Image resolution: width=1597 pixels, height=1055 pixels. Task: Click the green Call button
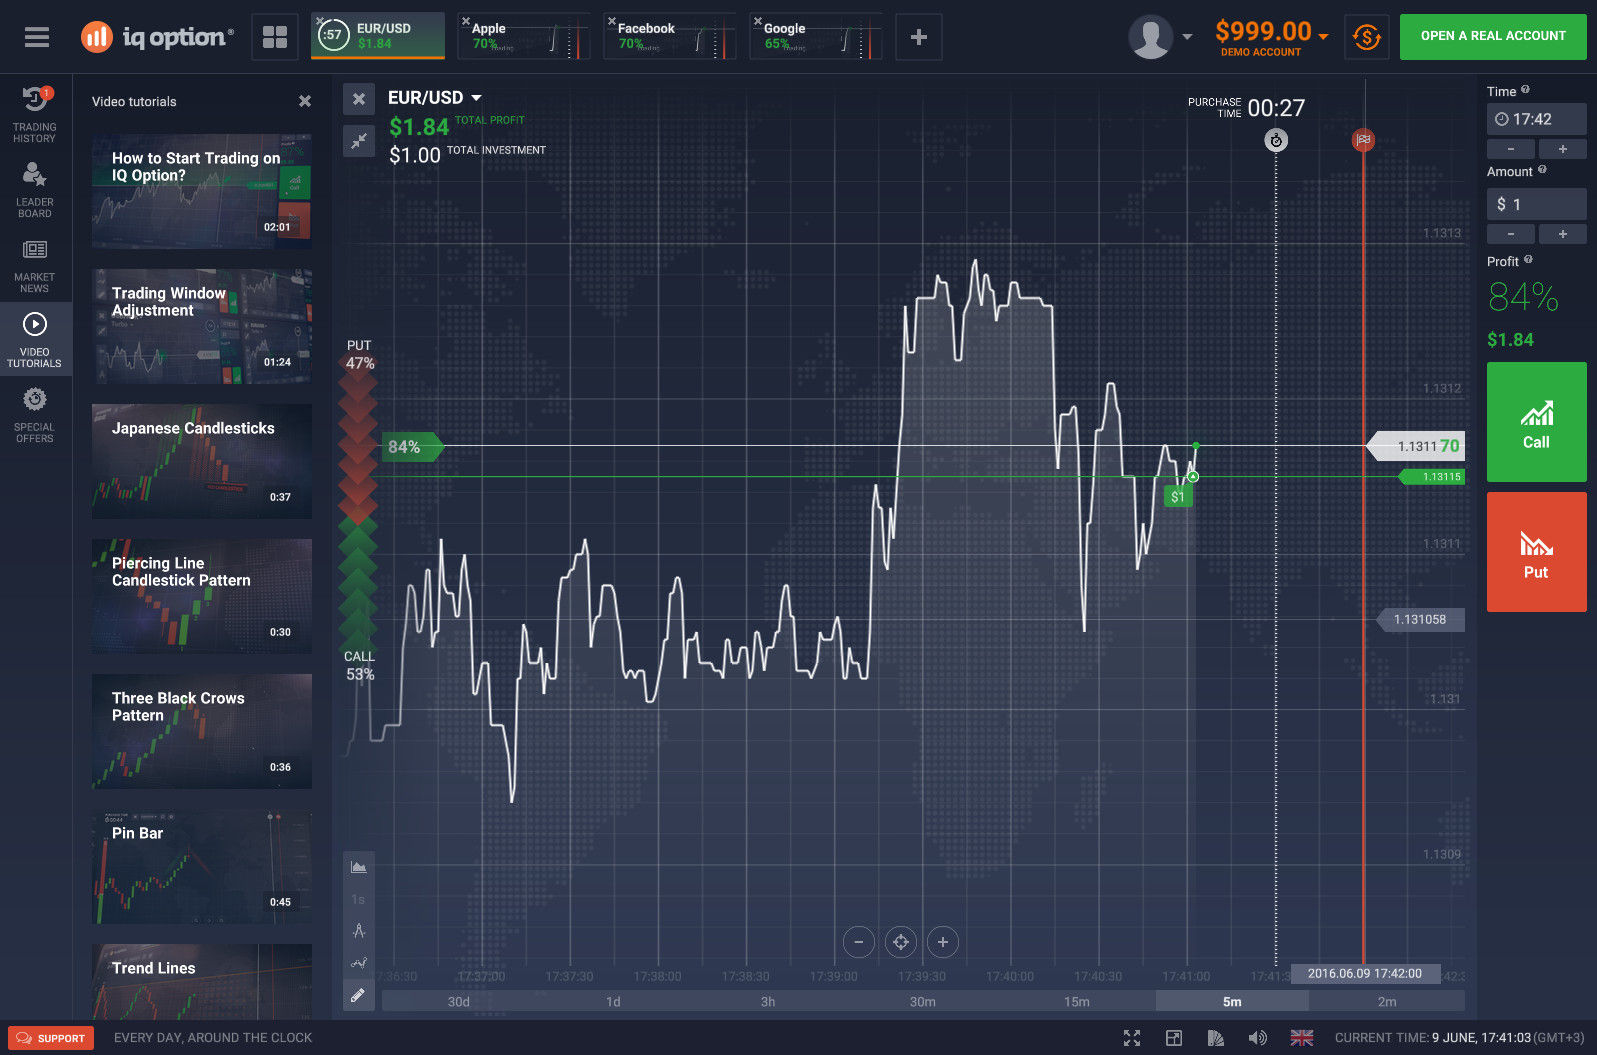point(1536,422)
